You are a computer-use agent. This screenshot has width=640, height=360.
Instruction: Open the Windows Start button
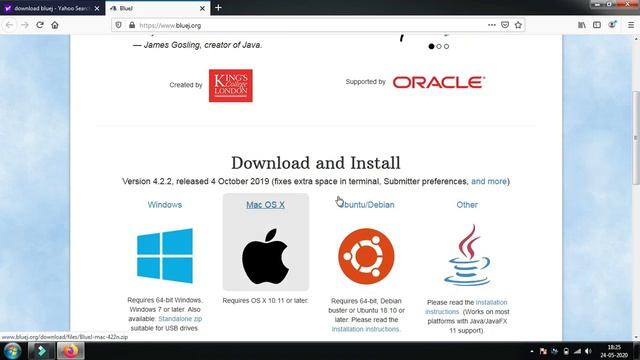[12, 351]
